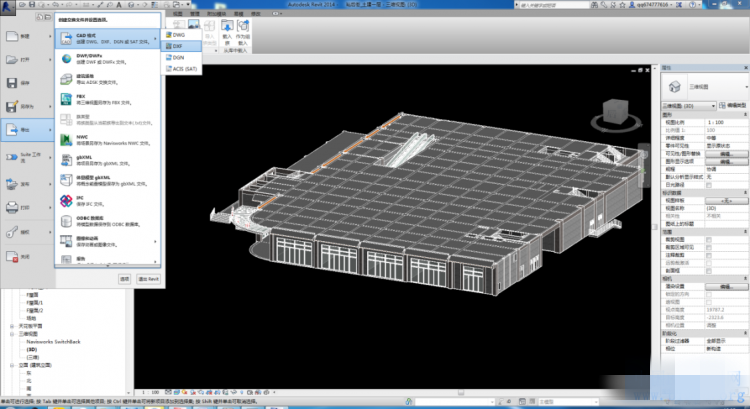Click the Save disk icon in quick access toolbar

click(32, 4)
